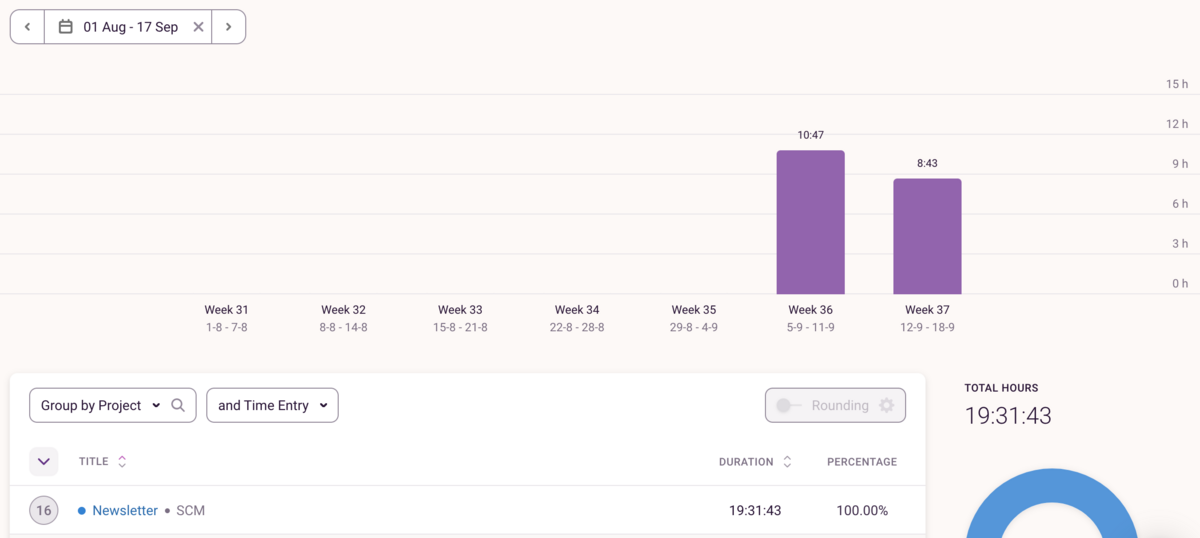Select the Week 37 bar in chart
1200x538 pixels.
[927, 236]
